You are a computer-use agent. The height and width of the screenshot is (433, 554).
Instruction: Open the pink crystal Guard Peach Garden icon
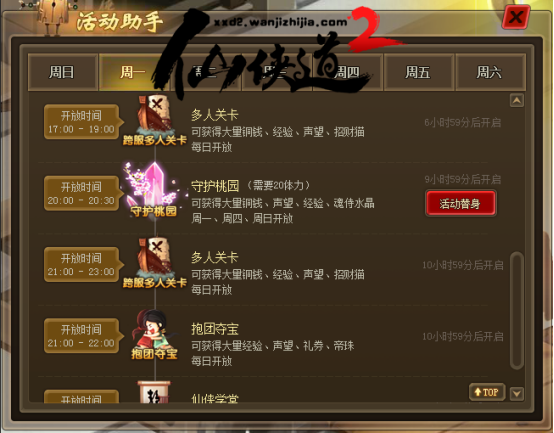pos(154,190)
